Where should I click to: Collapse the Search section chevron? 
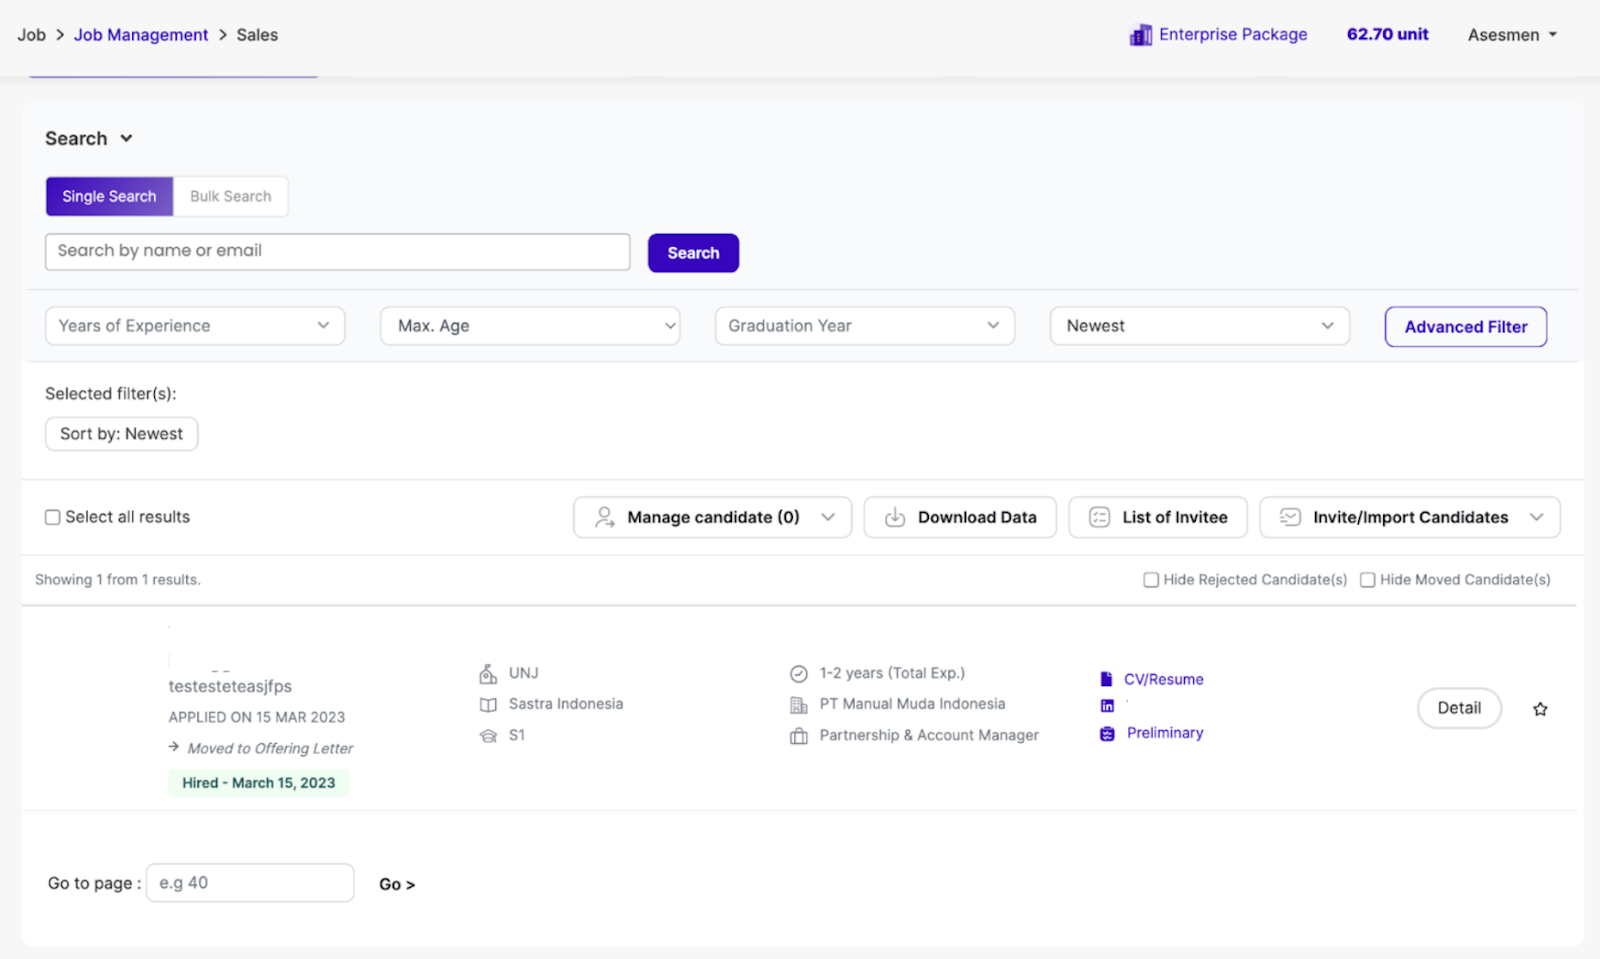(126, 139)
